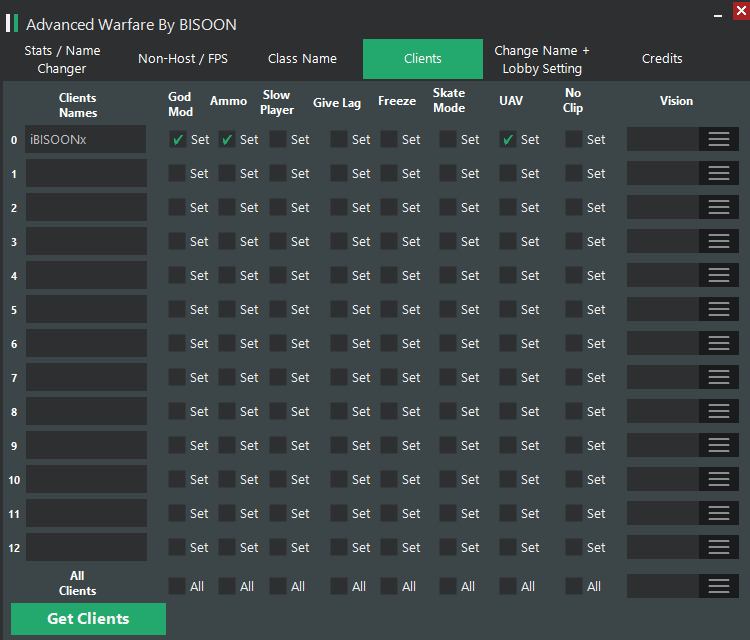Enable No Clip for All Clients
Viewport: 750px width, 640px height.
click(x=574, y=586)
